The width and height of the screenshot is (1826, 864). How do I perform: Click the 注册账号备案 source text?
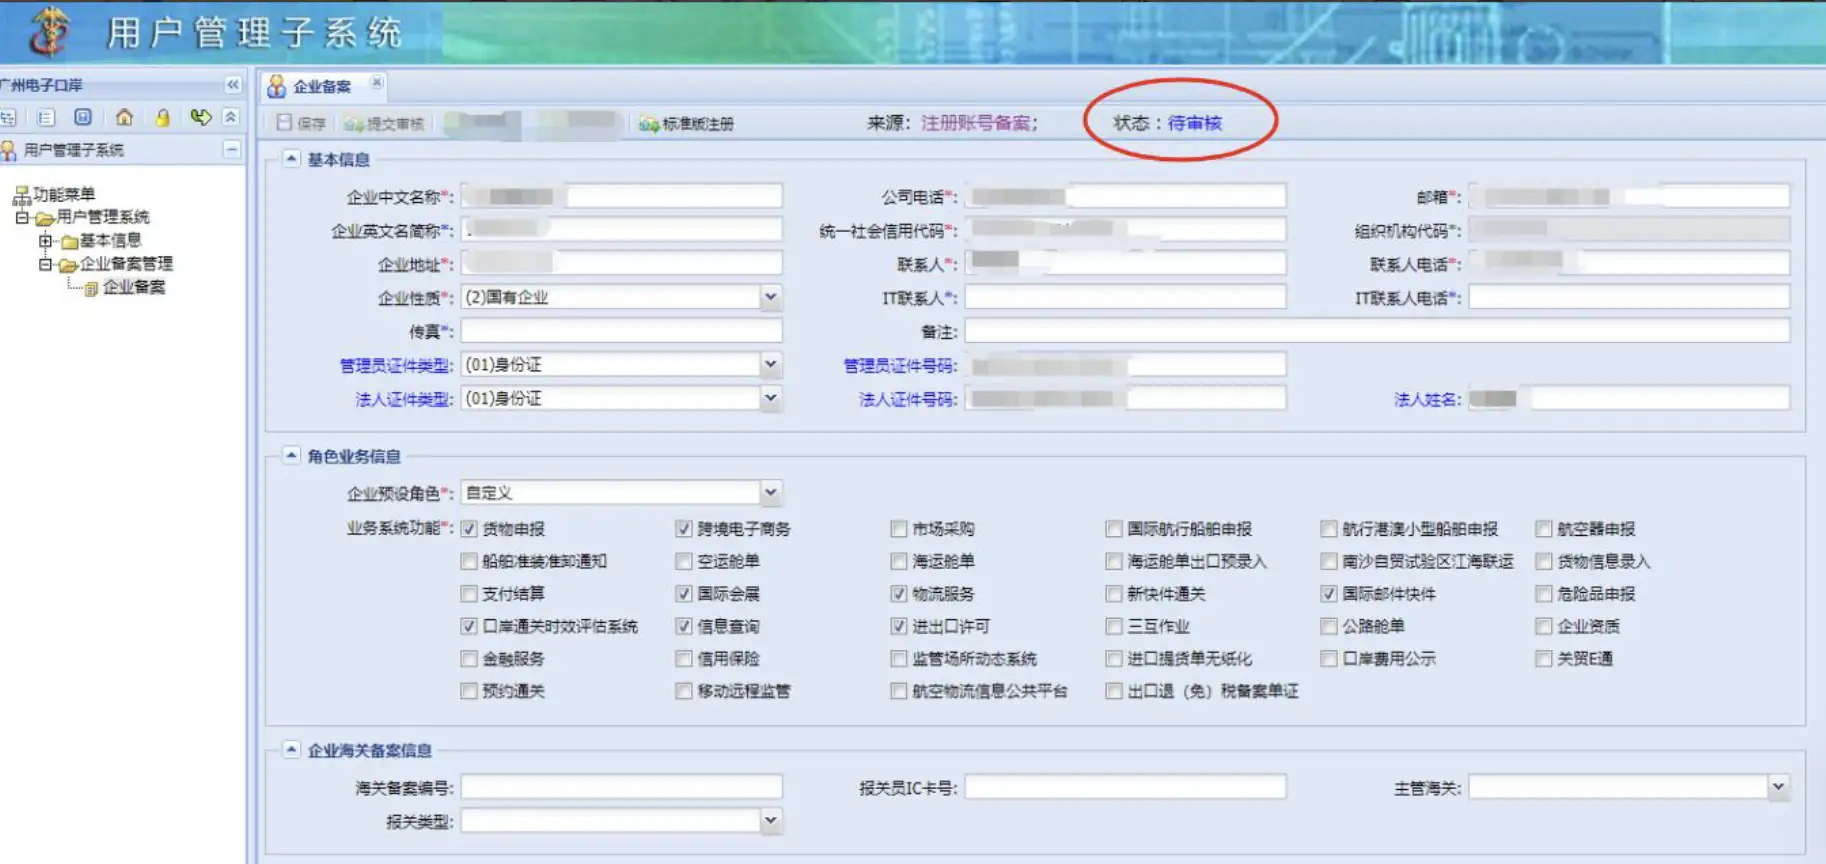pyautogui.click(x=976, y=123)
